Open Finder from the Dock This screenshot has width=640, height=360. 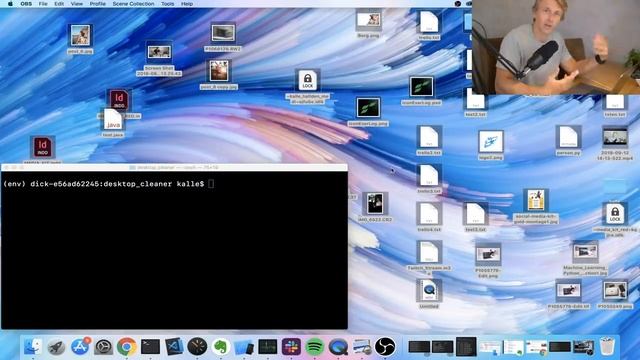point(33,347)
